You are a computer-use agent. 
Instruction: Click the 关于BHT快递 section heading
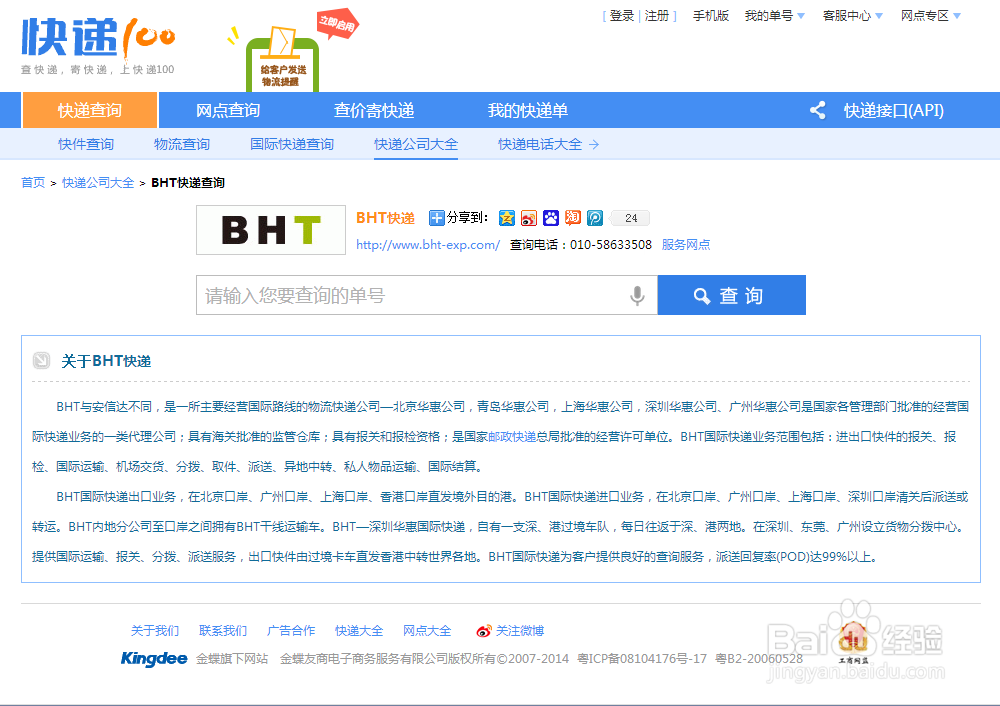(x=106, y=361)
